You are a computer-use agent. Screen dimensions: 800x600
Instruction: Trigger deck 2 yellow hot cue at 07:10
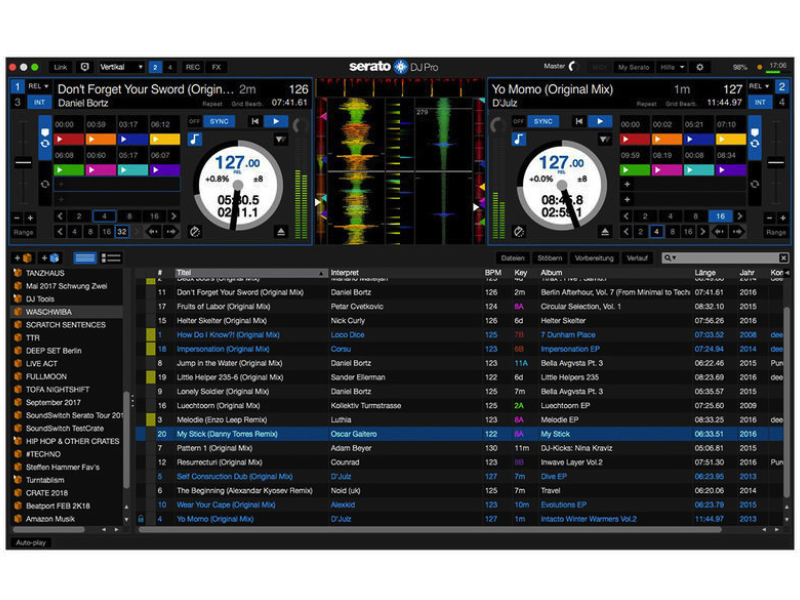coord(731,139)
